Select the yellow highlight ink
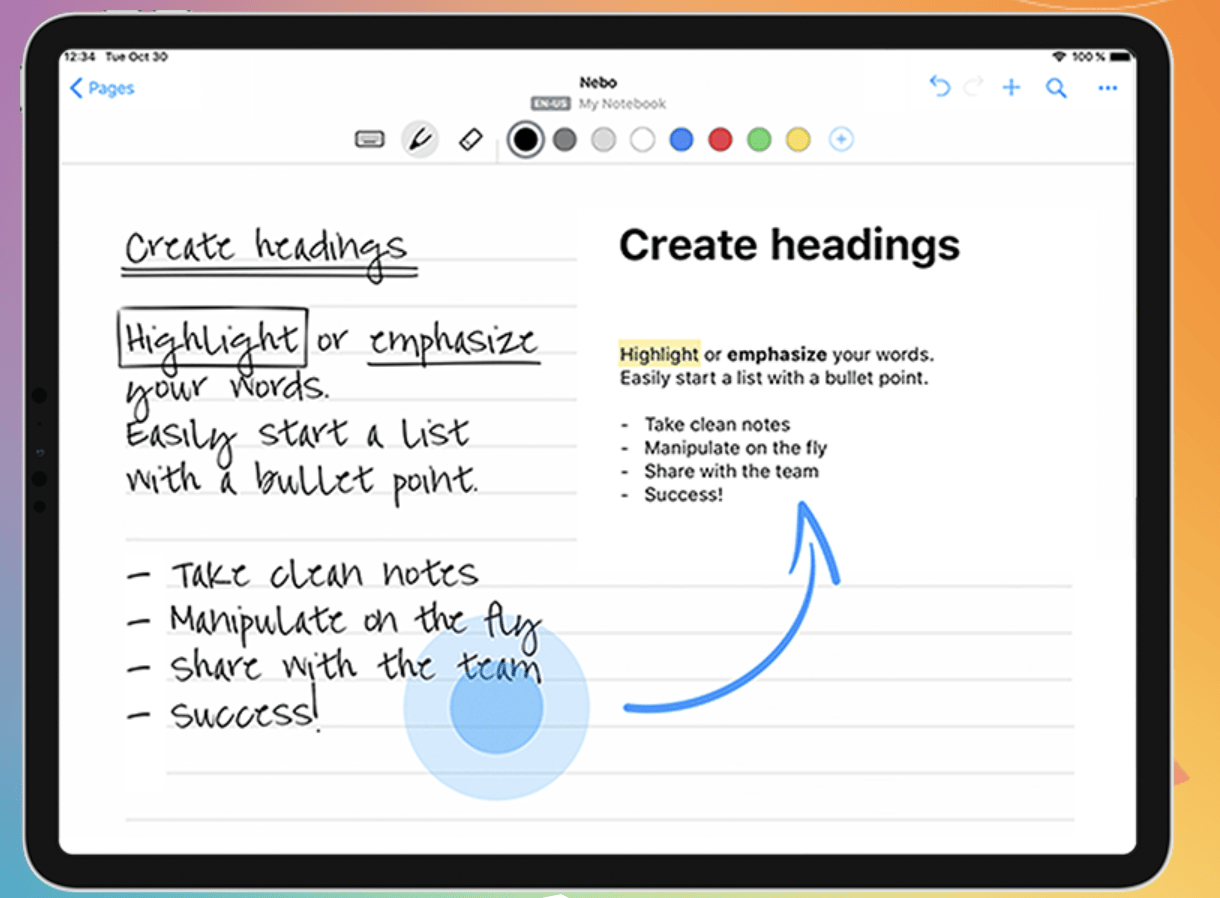The image size is (1220, 898). click(798, 139)
